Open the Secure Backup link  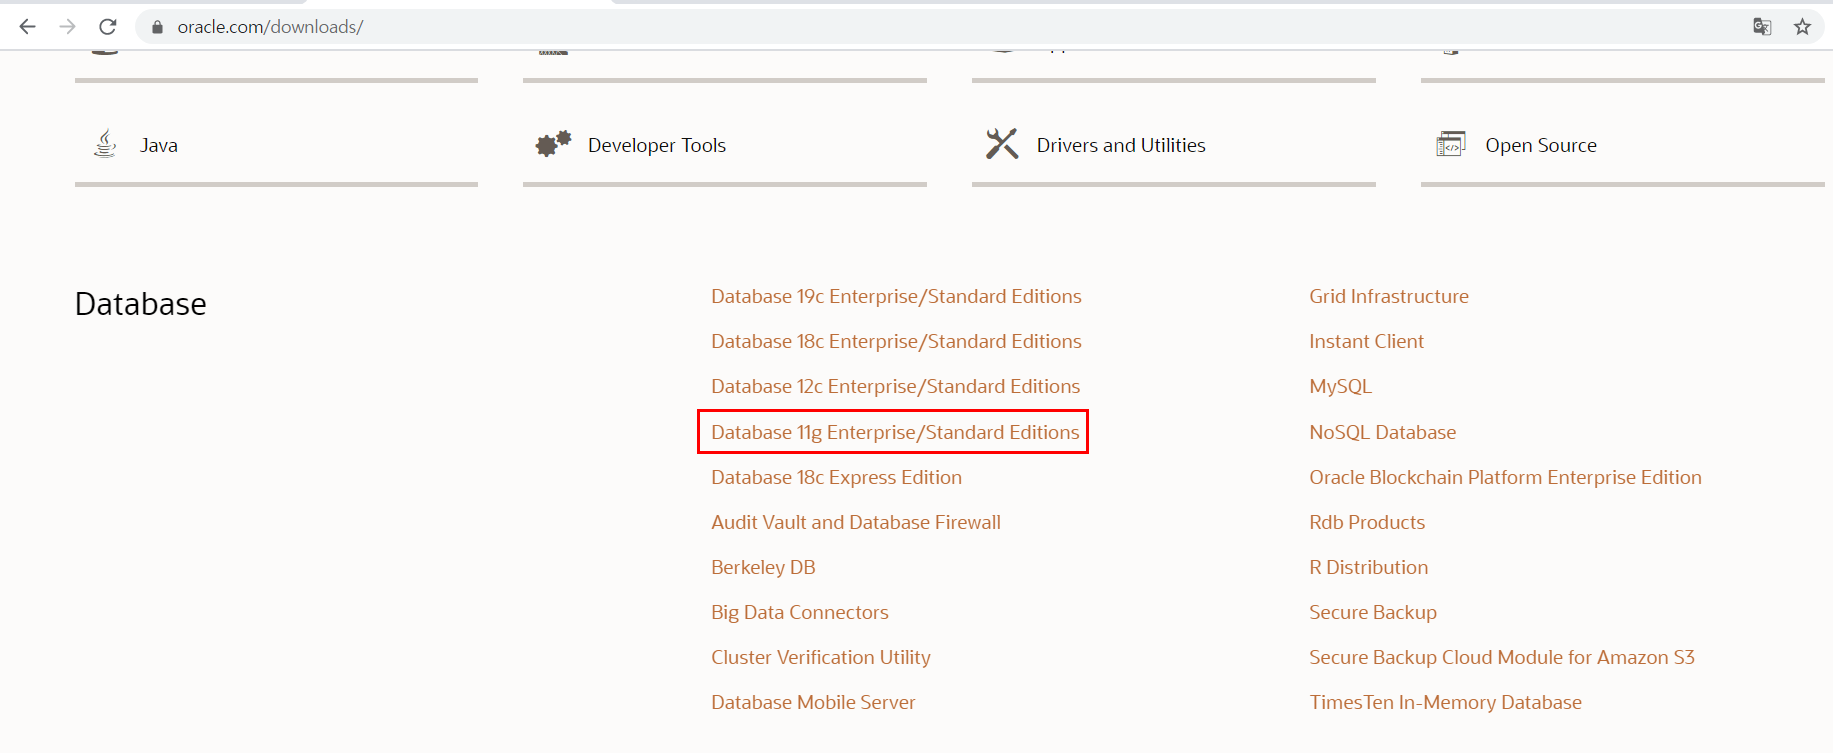tap(1373, 613)
